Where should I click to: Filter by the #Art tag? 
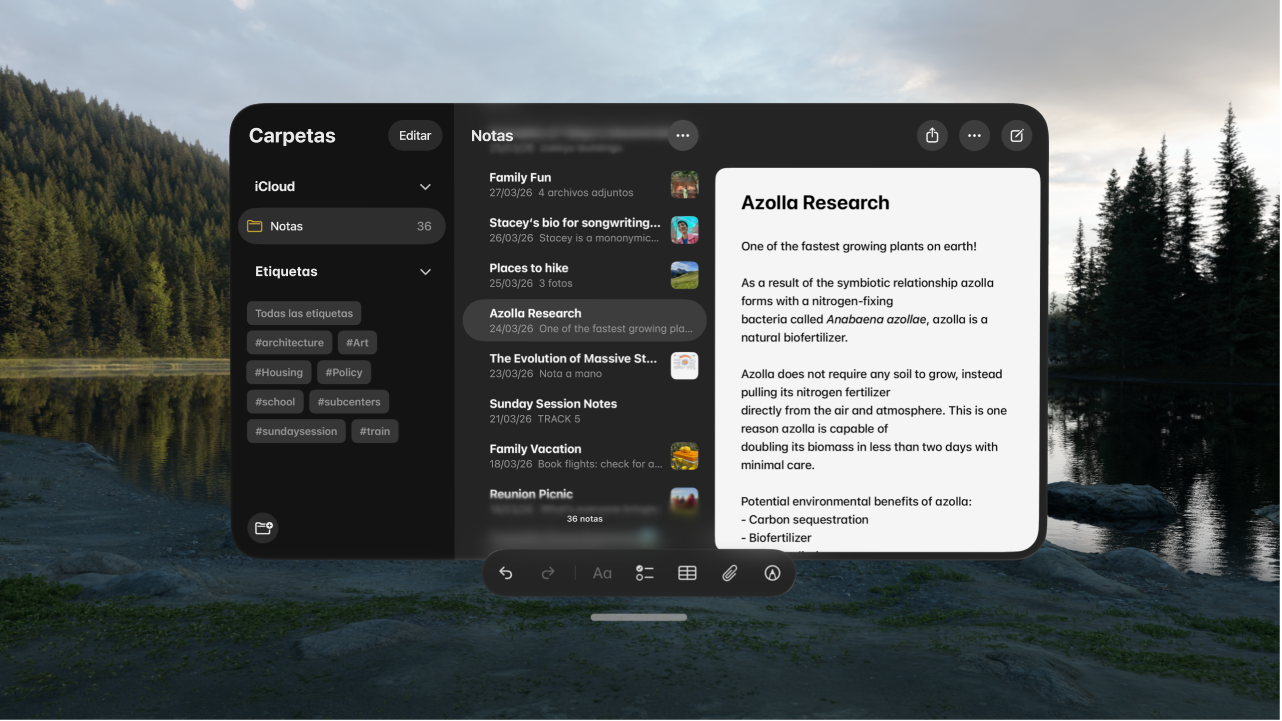[357, 343]
